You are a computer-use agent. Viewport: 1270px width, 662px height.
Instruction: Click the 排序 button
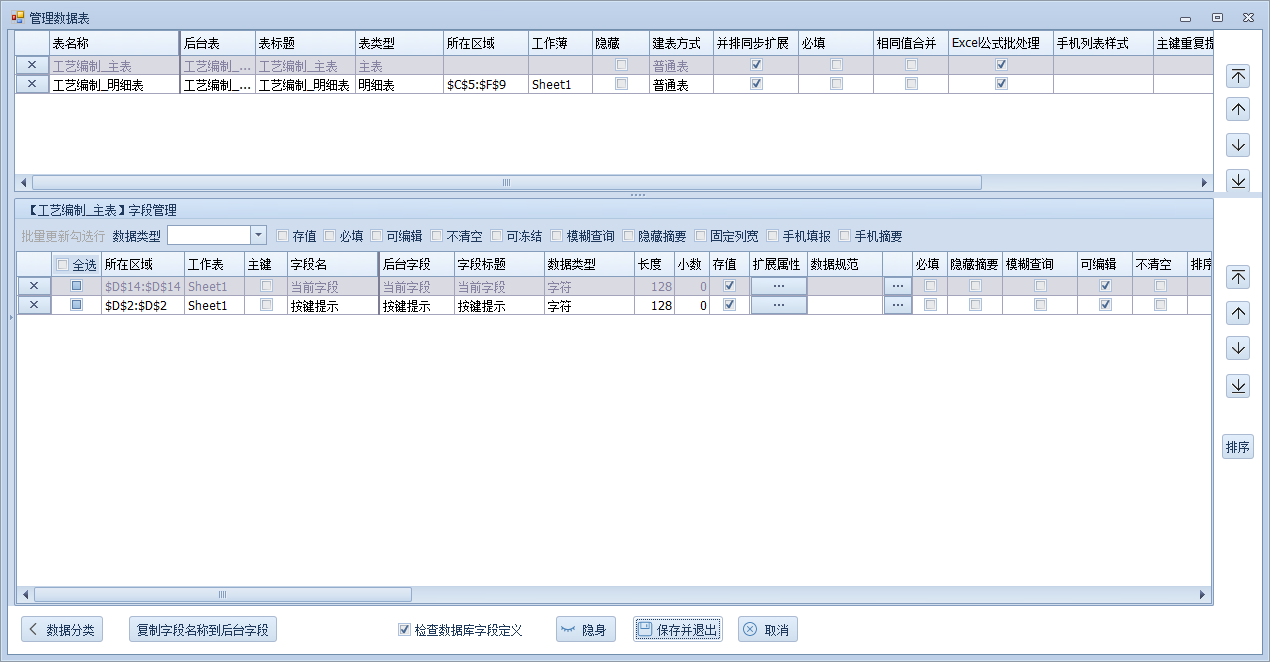coord(1238,447)
